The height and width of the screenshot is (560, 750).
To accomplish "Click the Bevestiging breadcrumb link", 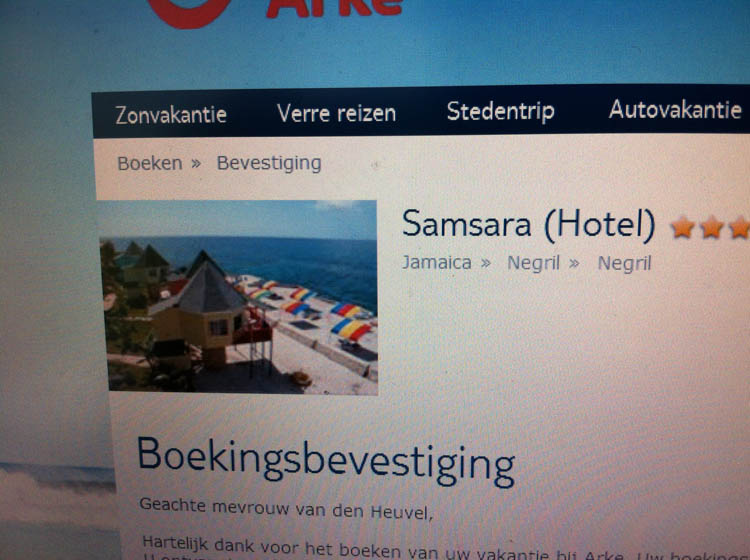I will click(x=269, y=164).
